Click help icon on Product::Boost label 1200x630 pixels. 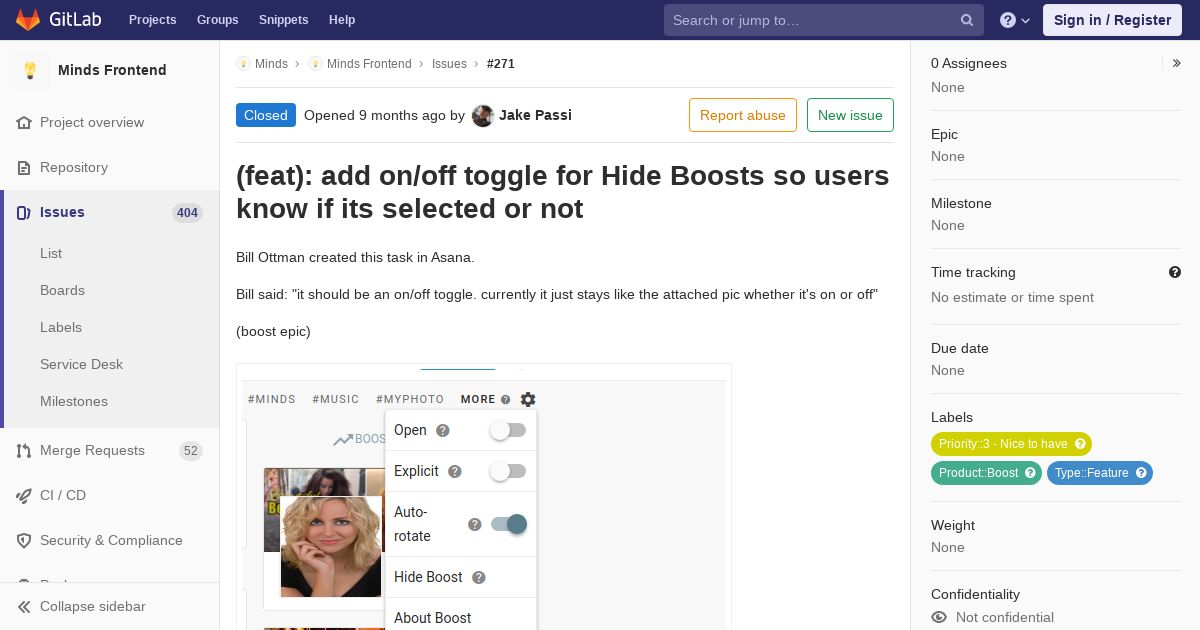click(x=1030, y=473)
